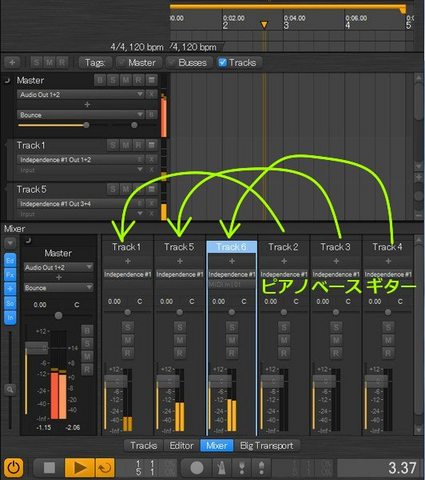Click Master pan slider knob in track header

pyautogui.click(x=134, y=125)
